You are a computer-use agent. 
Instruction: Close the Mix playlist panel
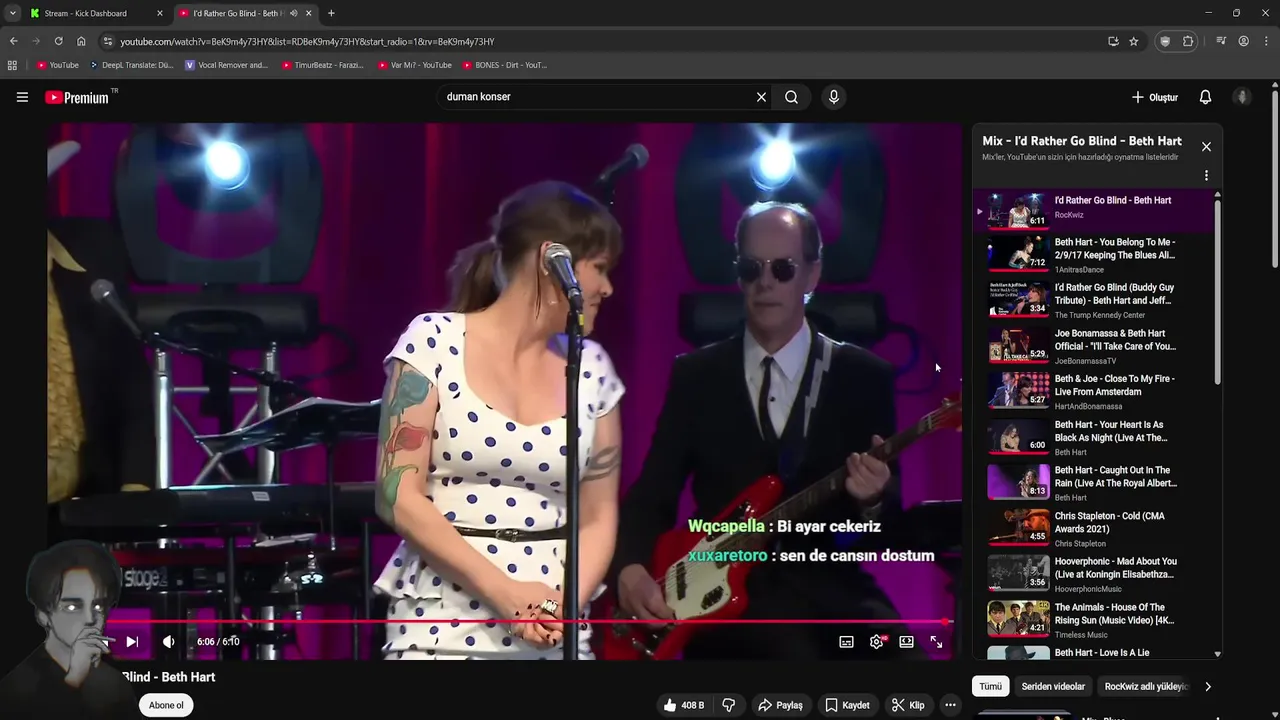click(x=1206, y=147)
